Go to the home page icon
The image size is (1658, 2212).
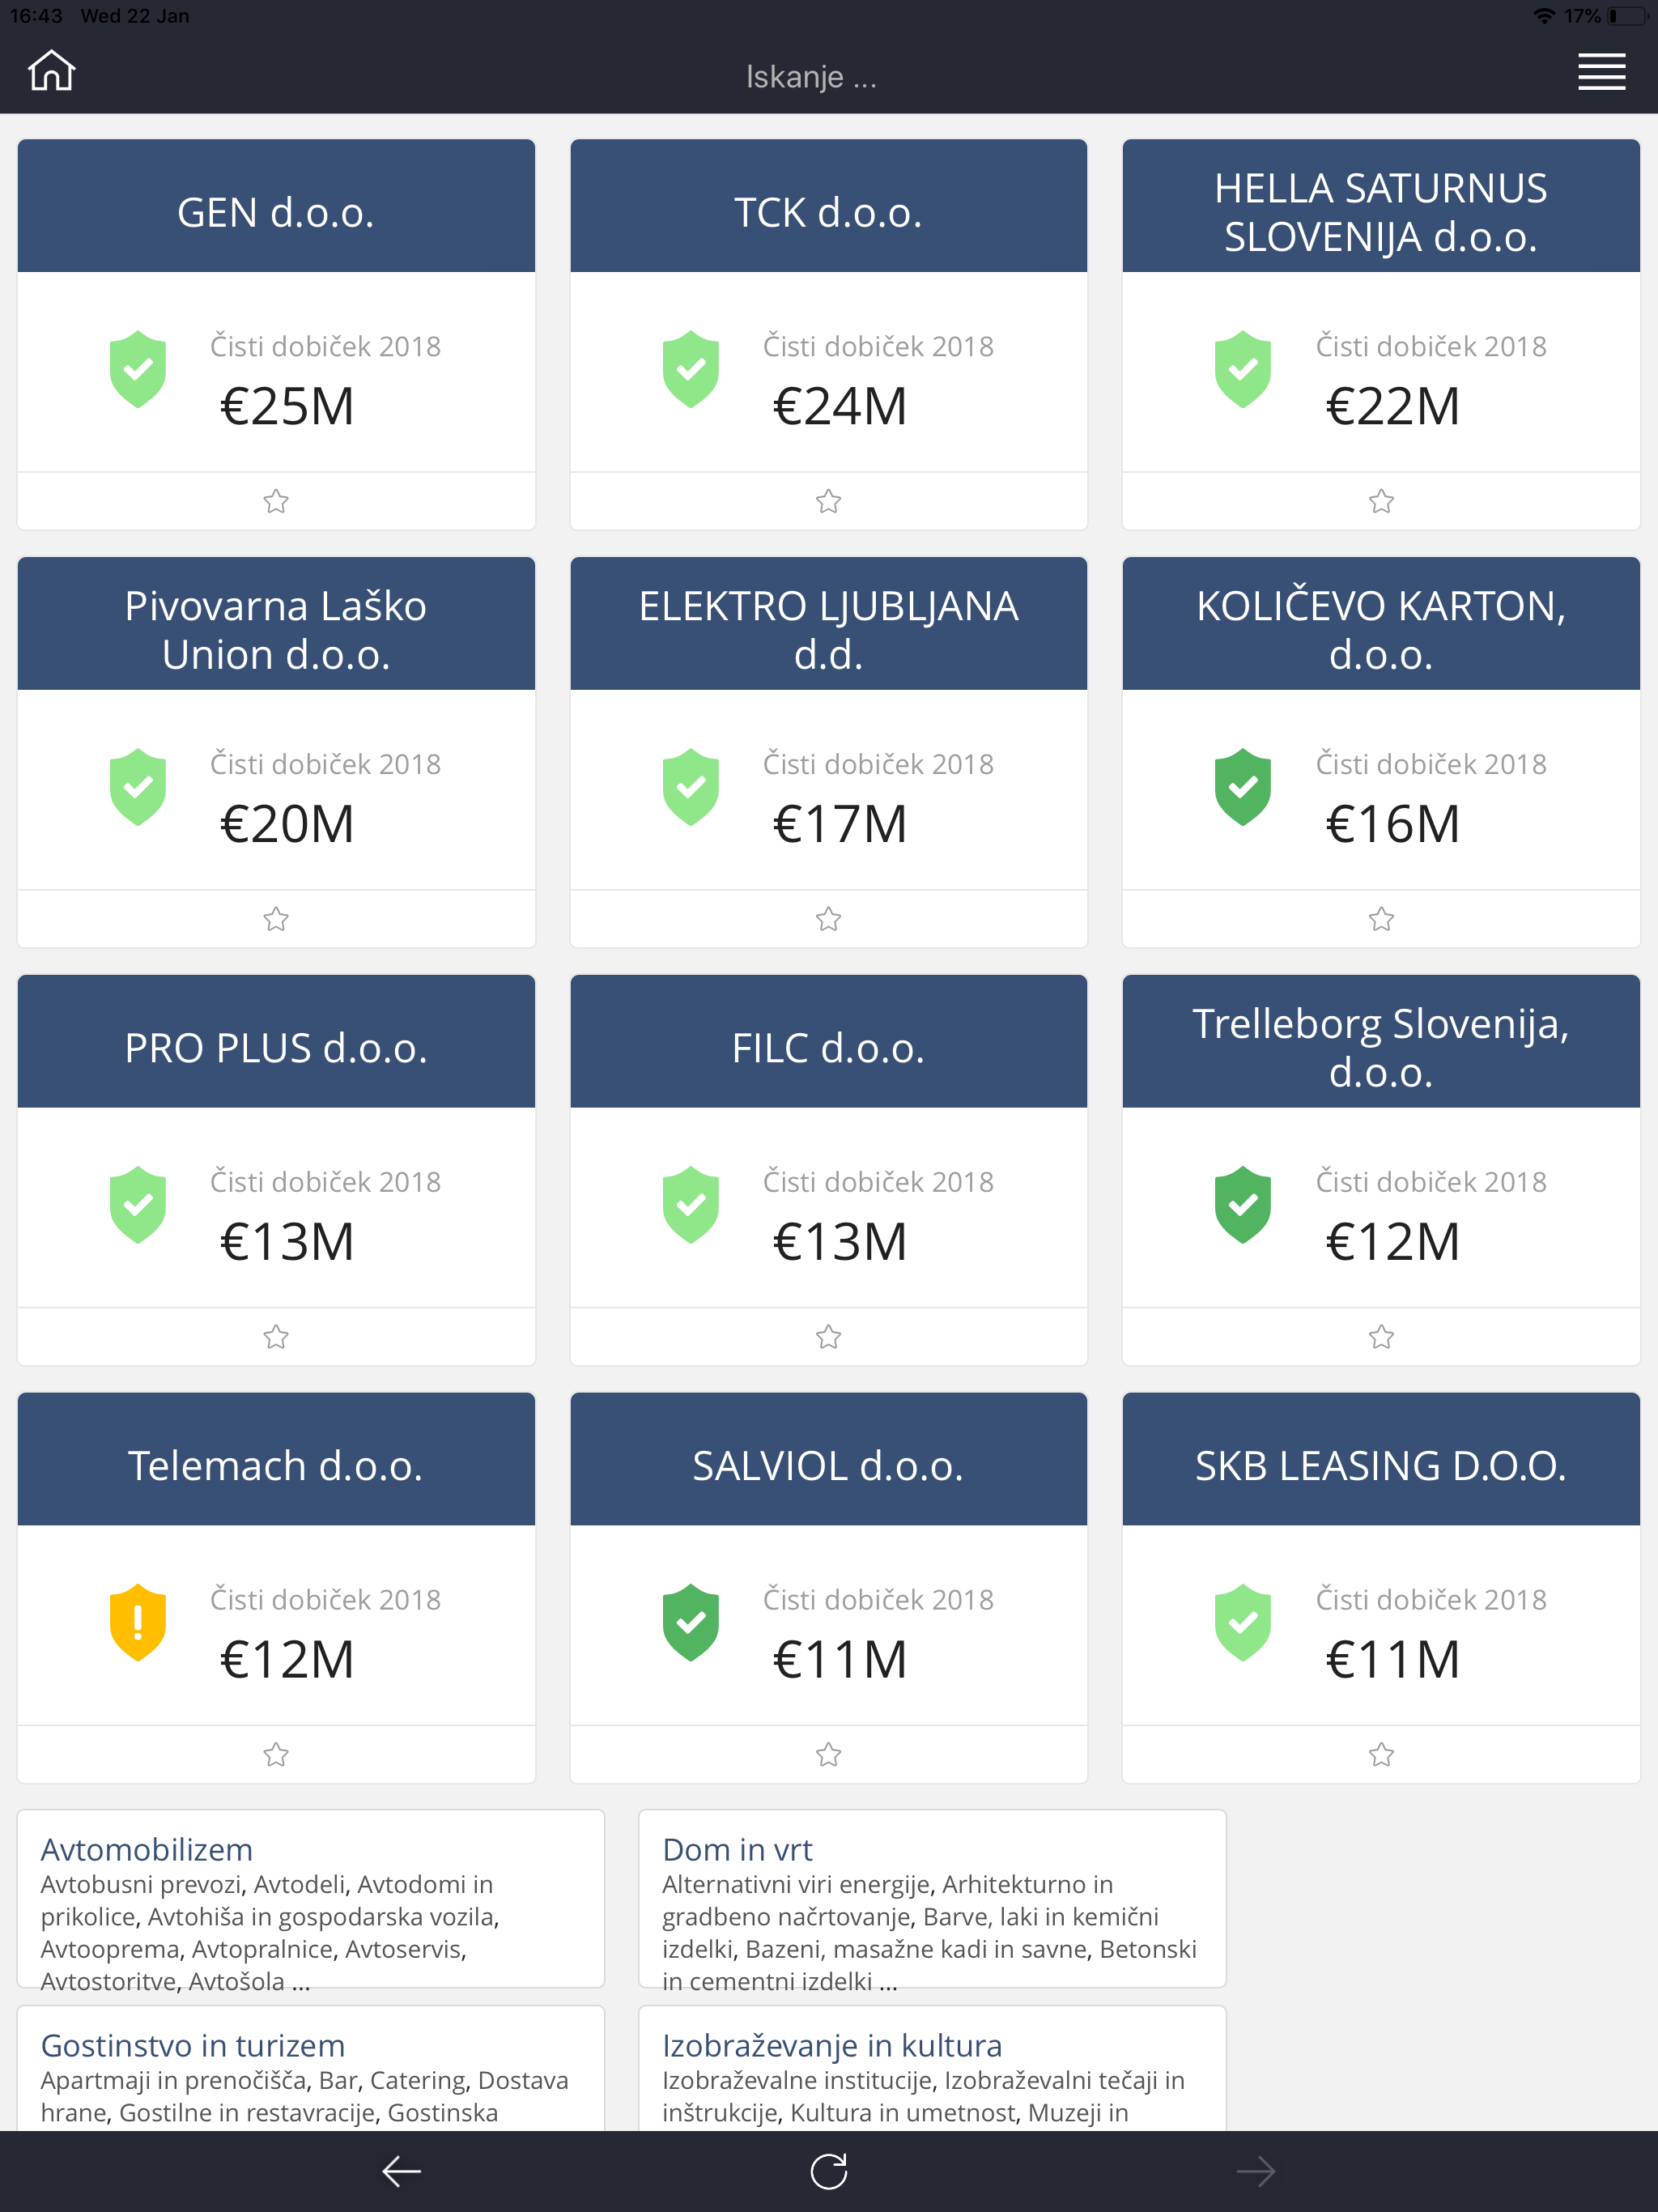pos(52,72)
